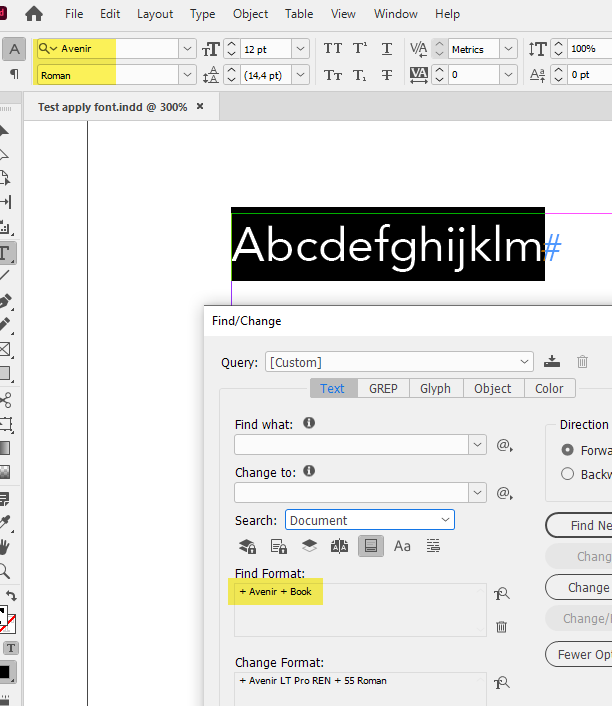Open the leading (14,4 pt) dropdown
This screenshot has width=612, height=706.
300,75
